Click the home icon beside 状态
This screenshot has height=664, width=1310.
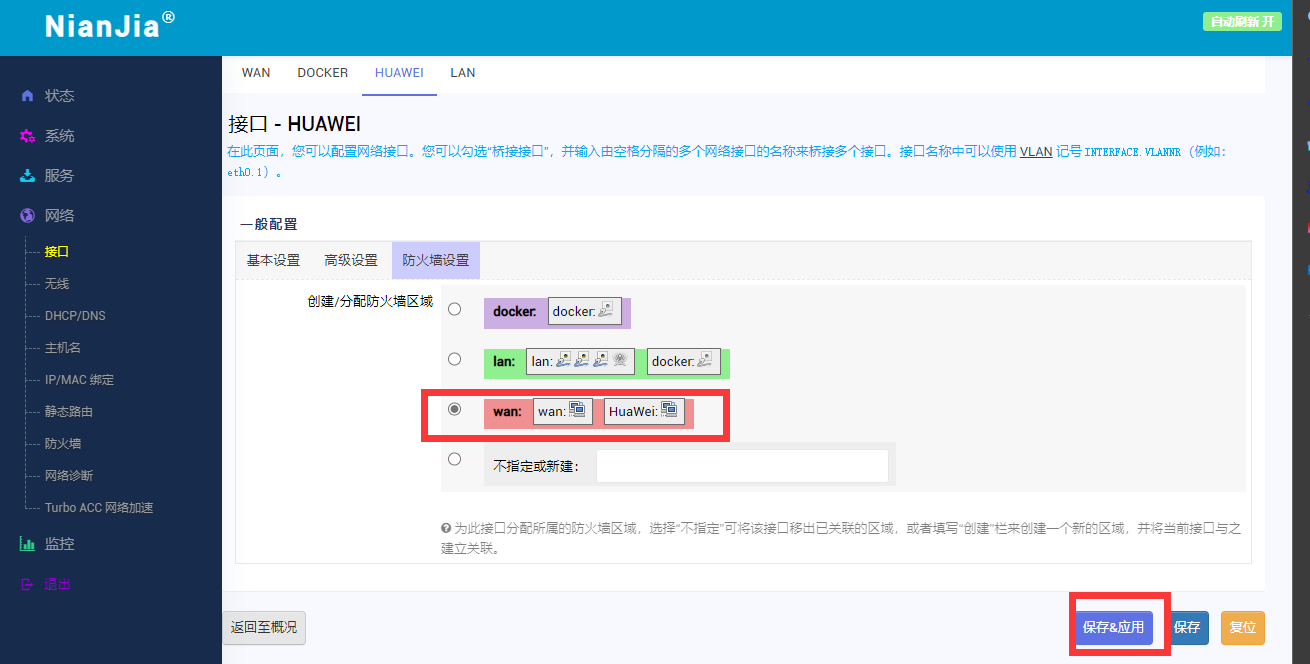point(27,96)
